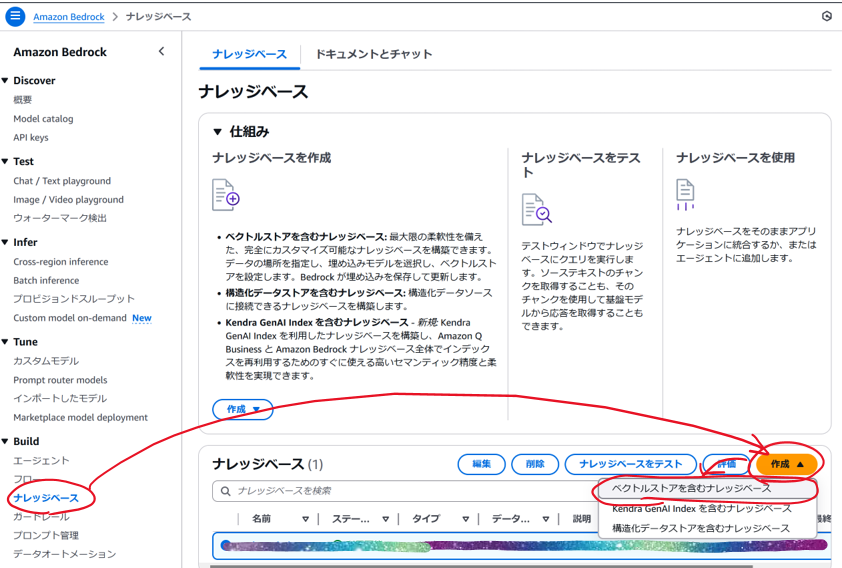Open the Amazon Bedrock breadcrumb link
Viewport: 842px width, 568px height.
tap(69, 17)
